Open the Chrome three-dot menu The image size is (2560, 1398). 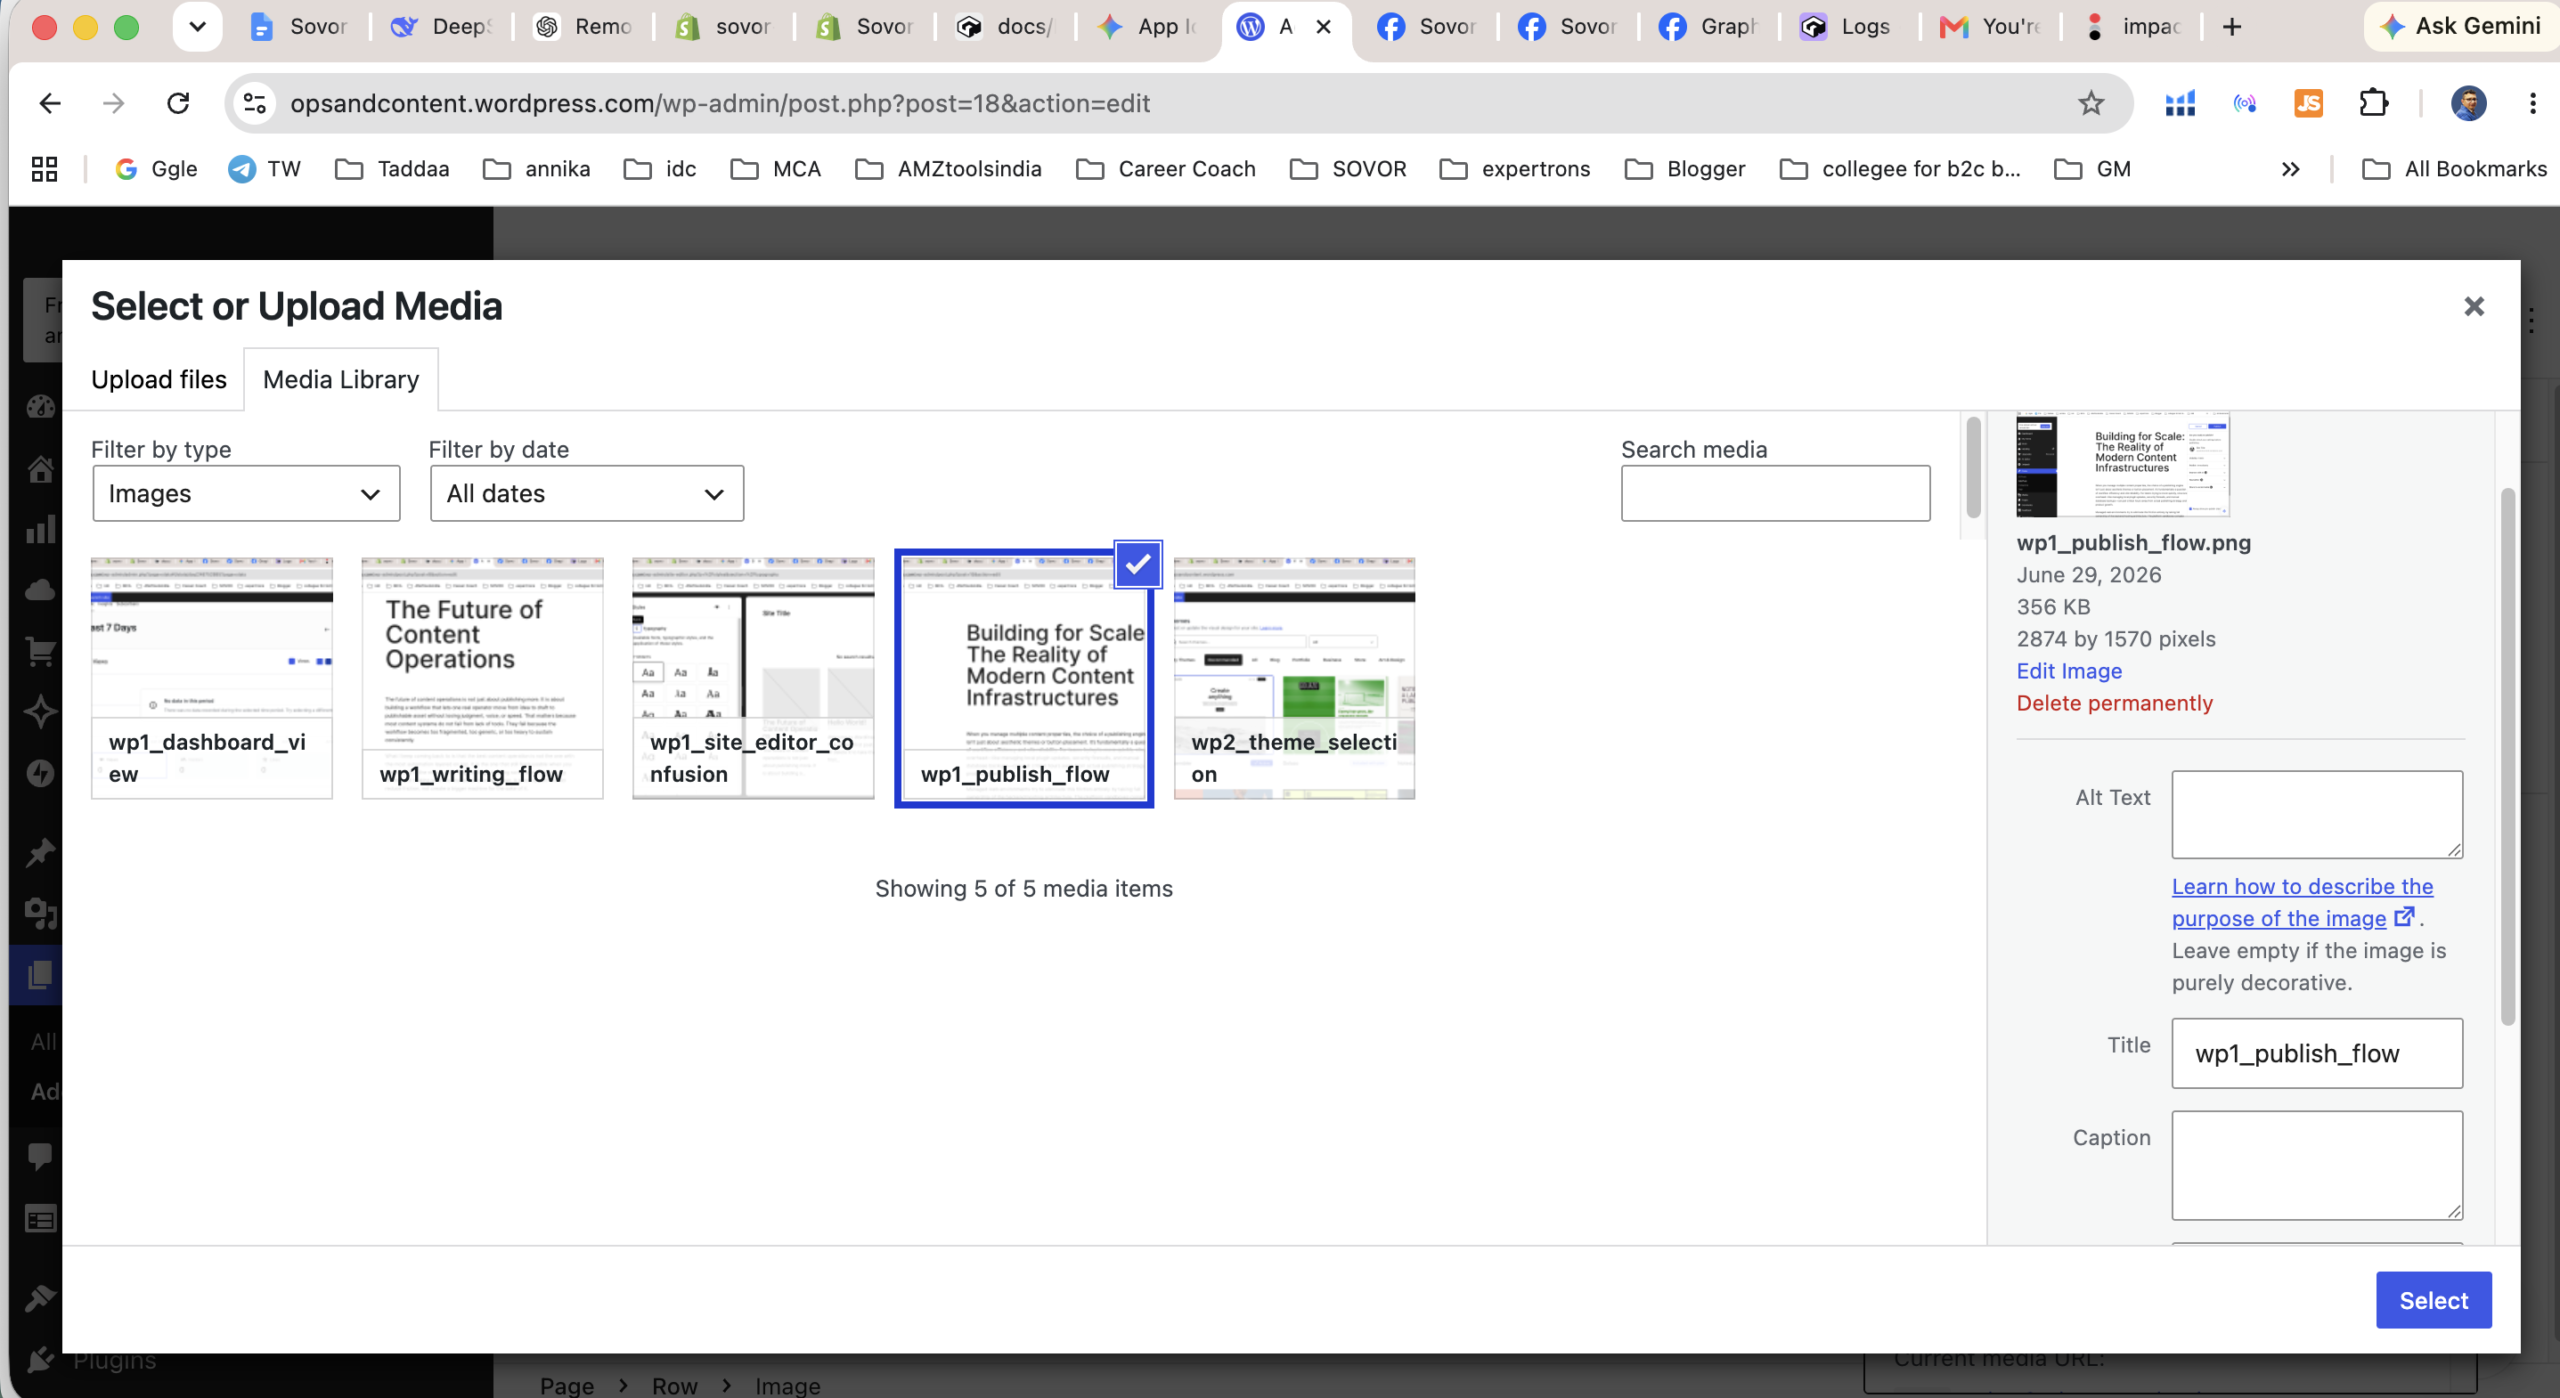pos(2533,103)
